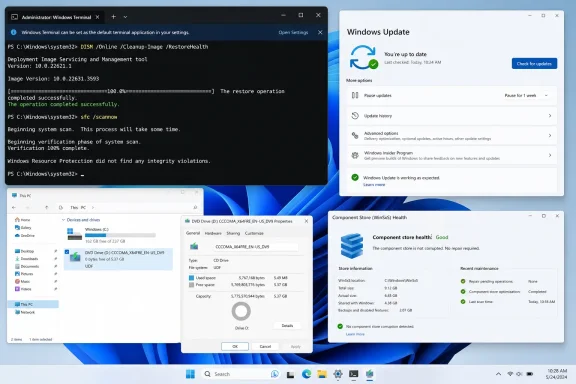This screenshot has height=384, width=576.
Task: Open Desktop in explorer sidebar
Action: [25, 251]
